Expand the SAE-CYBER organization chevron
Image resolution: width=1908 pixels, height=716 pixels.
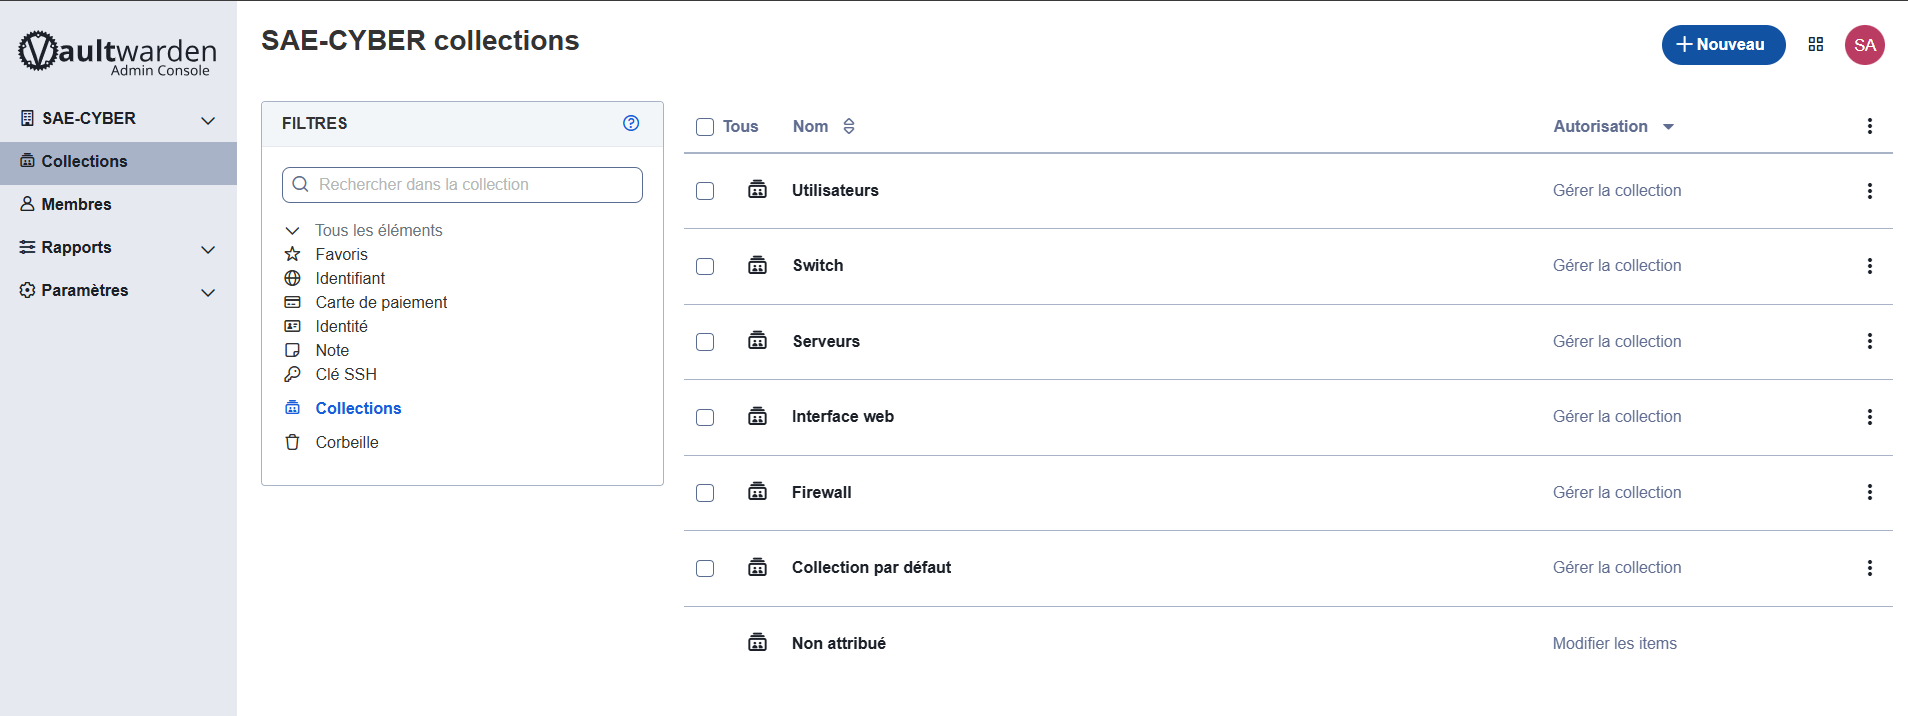click(208, 120)
